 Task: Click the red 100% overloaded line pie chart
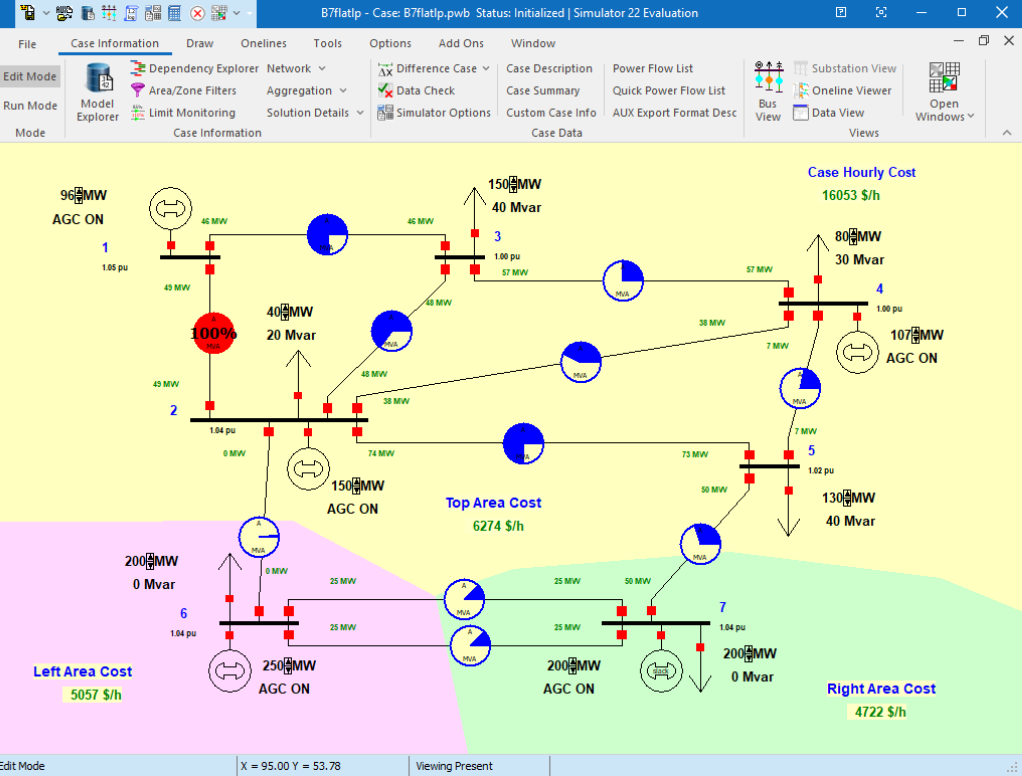pyautogui.click(x=210, y=333)
